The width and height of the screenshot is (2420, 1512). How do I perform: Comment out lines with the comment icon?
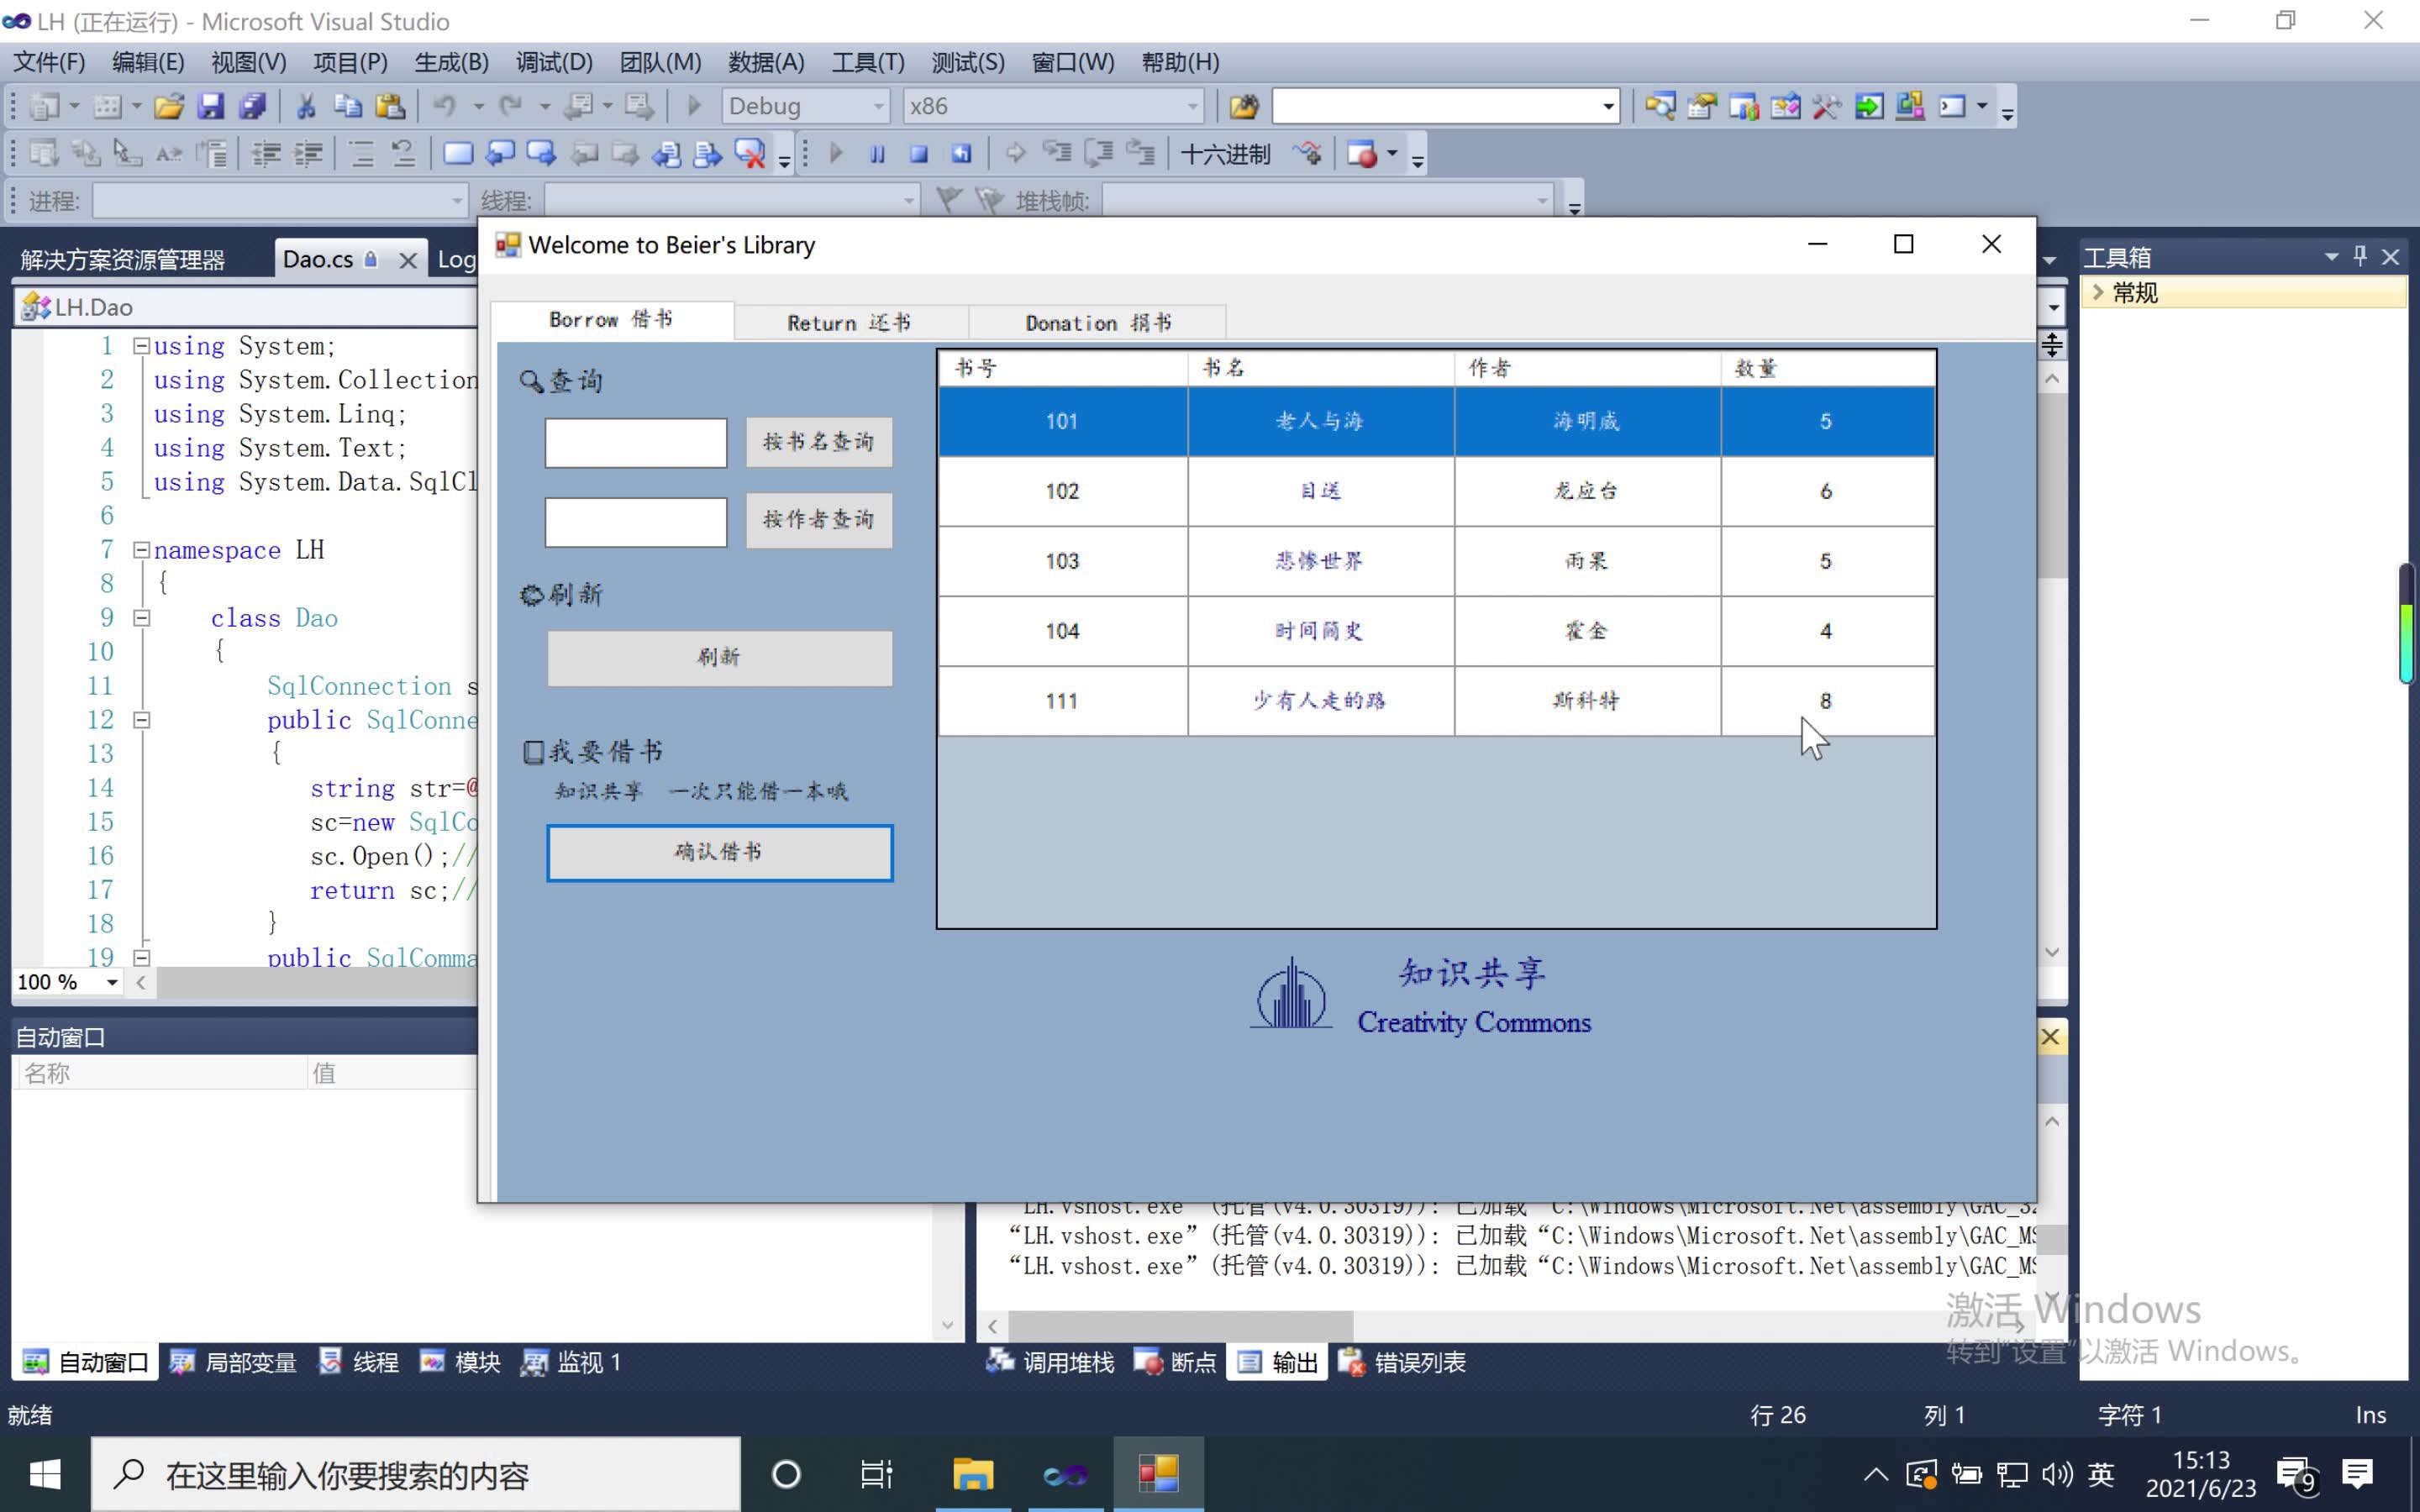tap(361, 154)
